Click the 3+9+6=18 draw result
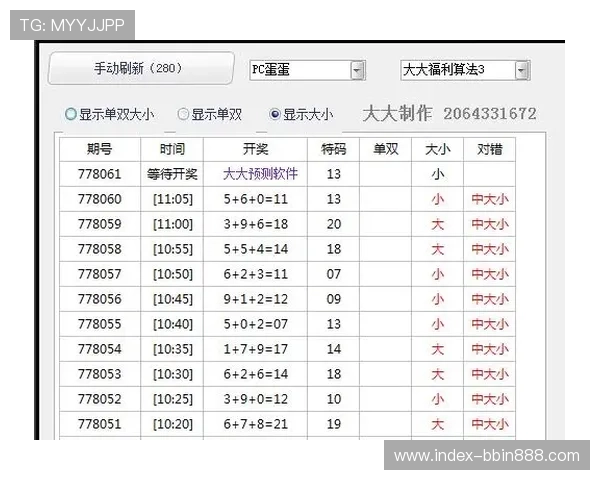 click(x=255, y=224)
